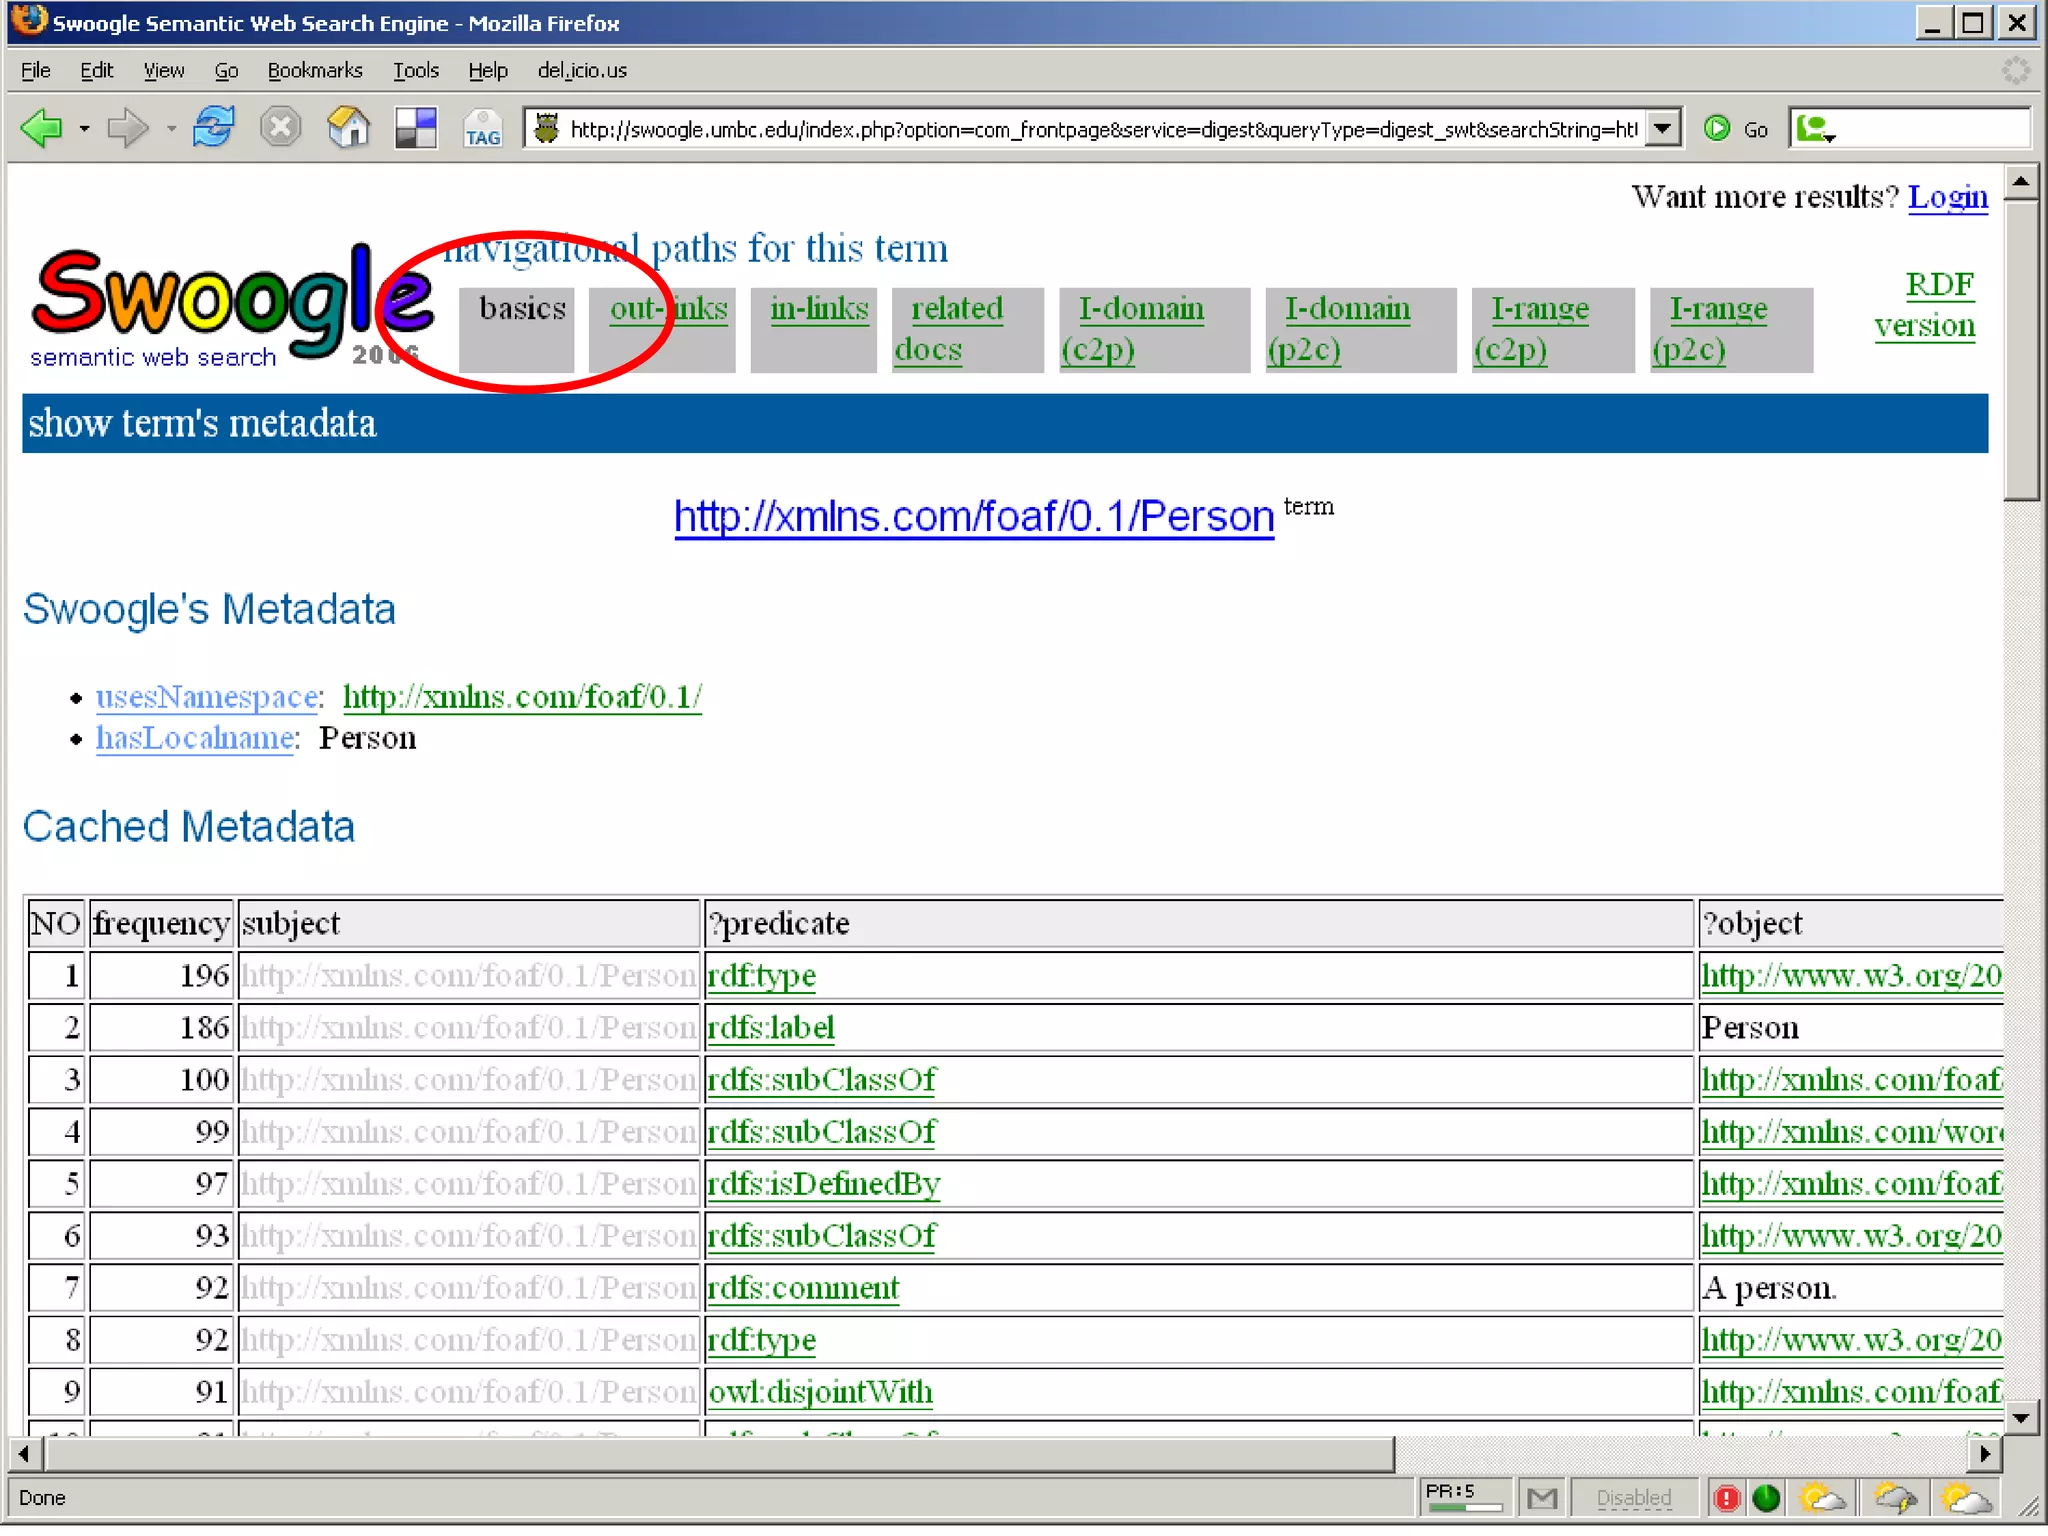Click the Reload page icon

point(213,128)
